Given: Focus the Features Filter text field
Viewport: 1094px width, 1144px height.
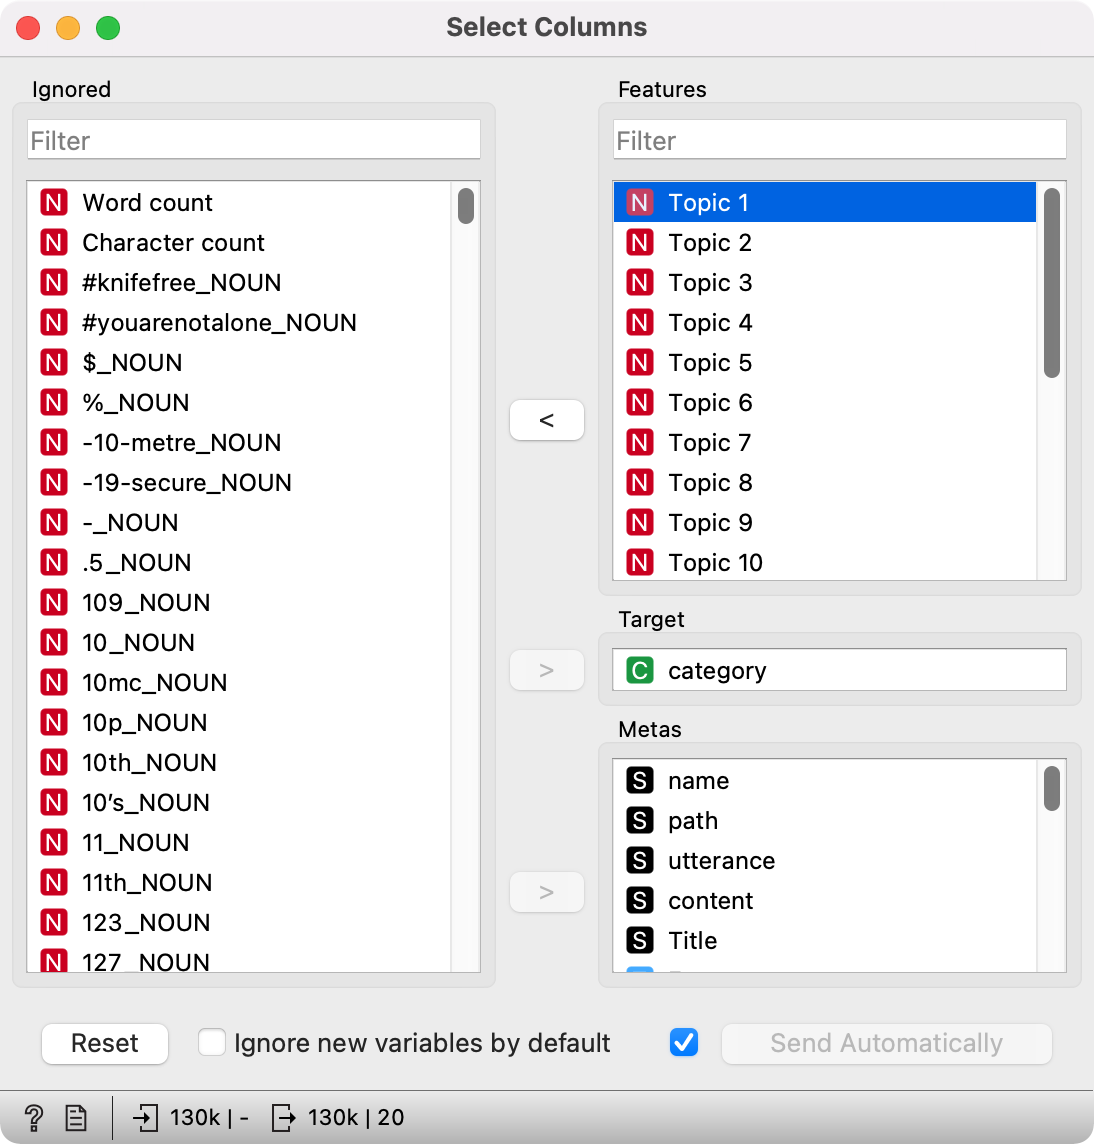Looking at the screenshot, I should point(840,141).
